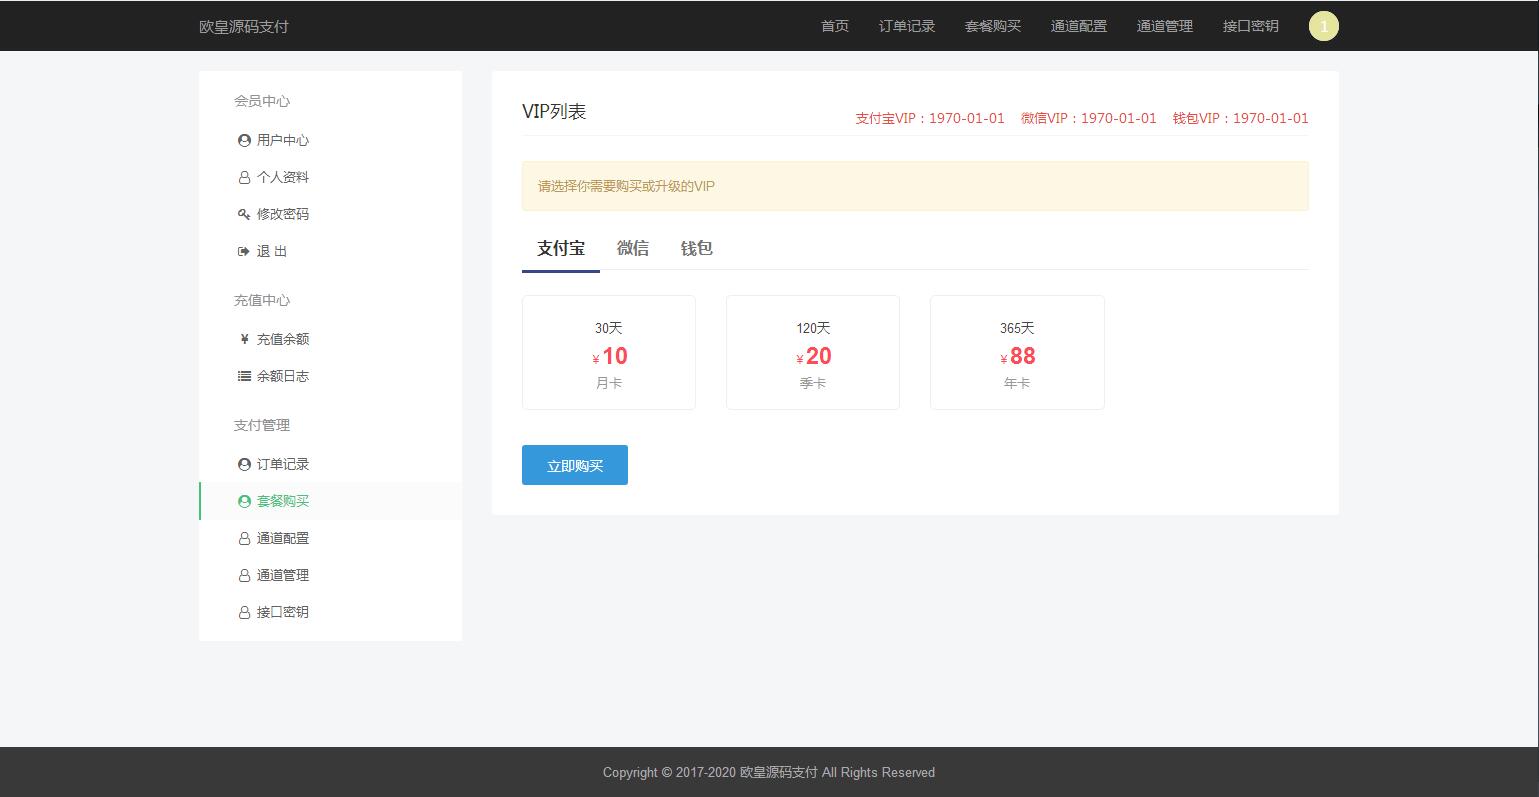Click the lock icon beside 接口密钥 in sidebar
Image resolution: width=1539 pixels, height=797 pixels.
244,613
